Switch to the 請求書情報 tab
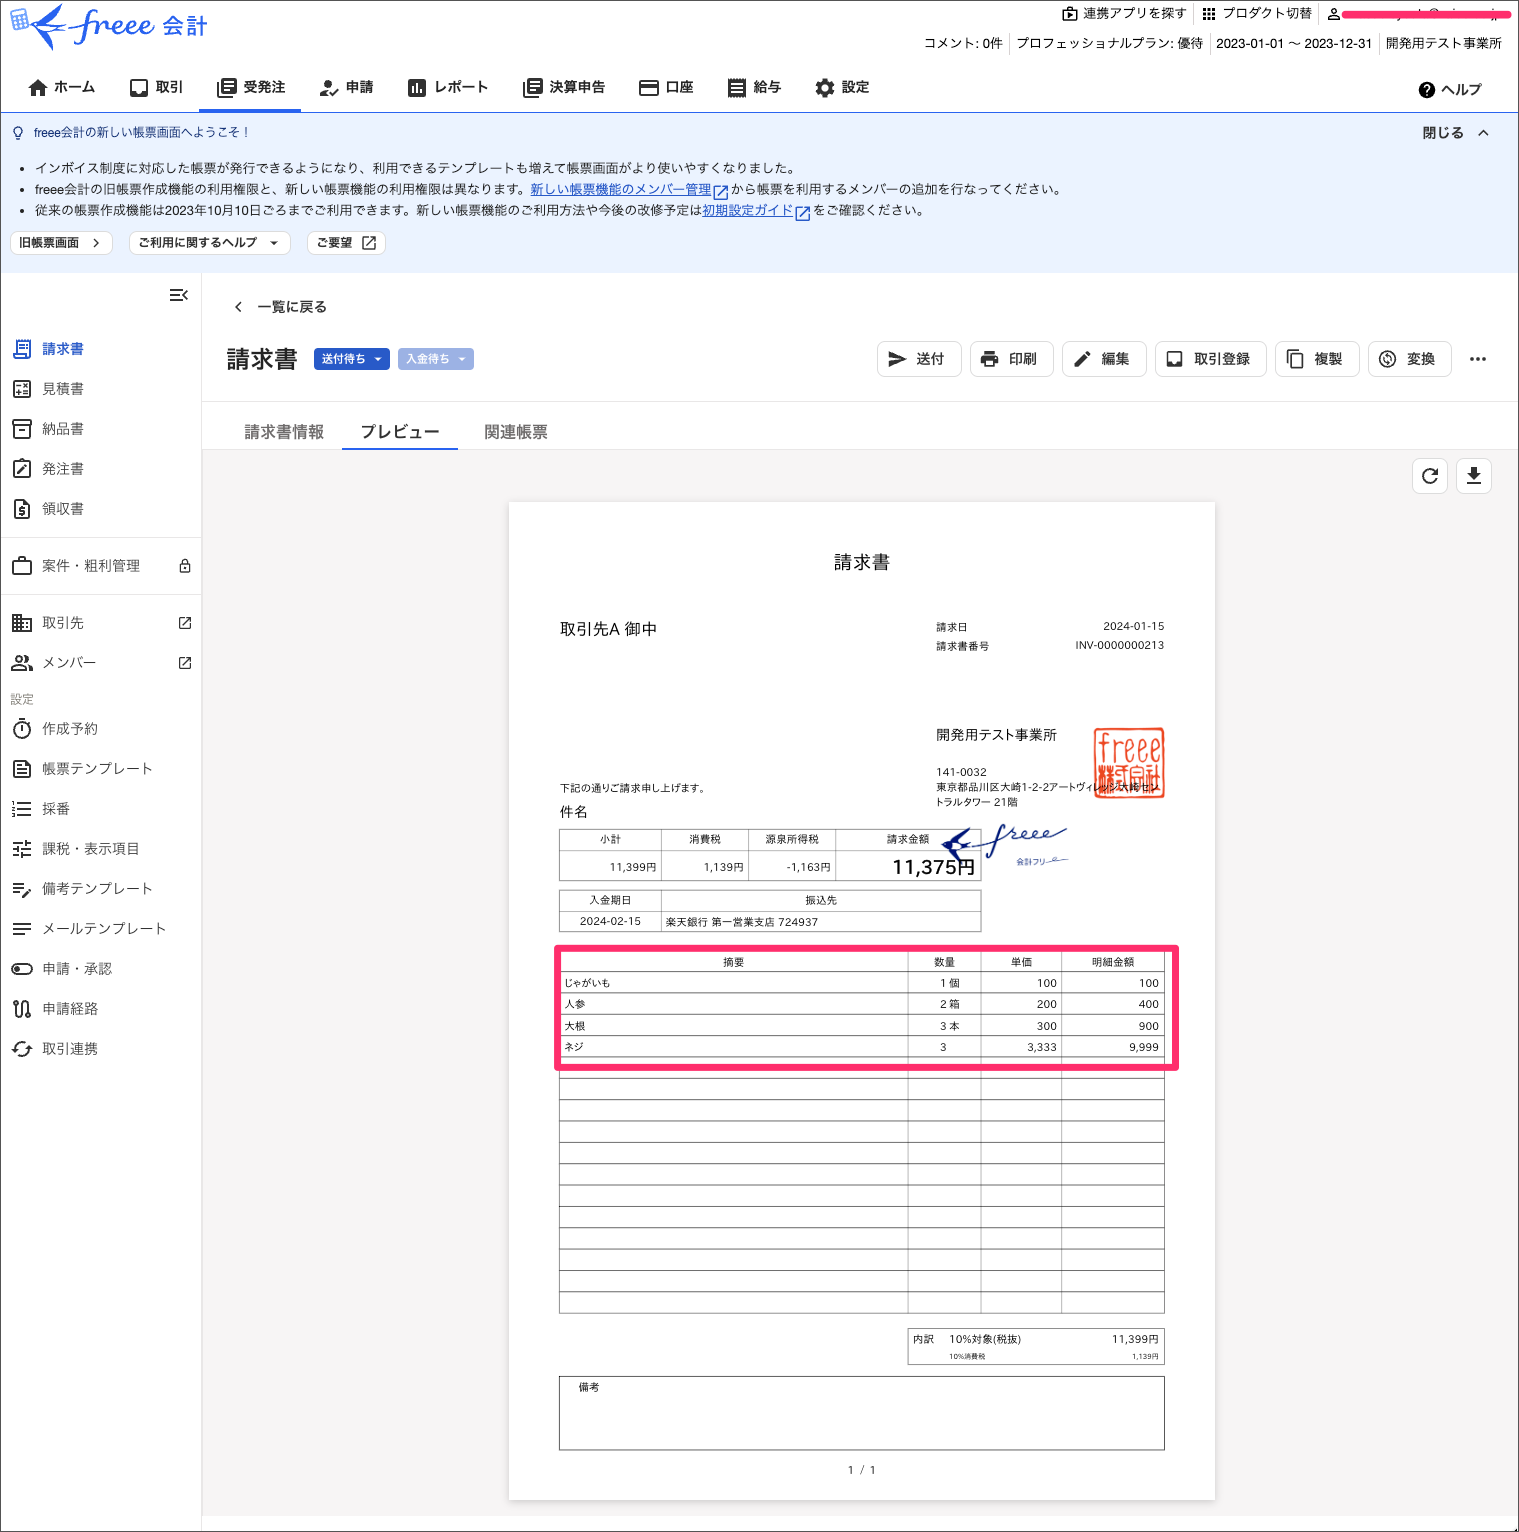The image size is (1519, 1532). (x=284, y=432)
